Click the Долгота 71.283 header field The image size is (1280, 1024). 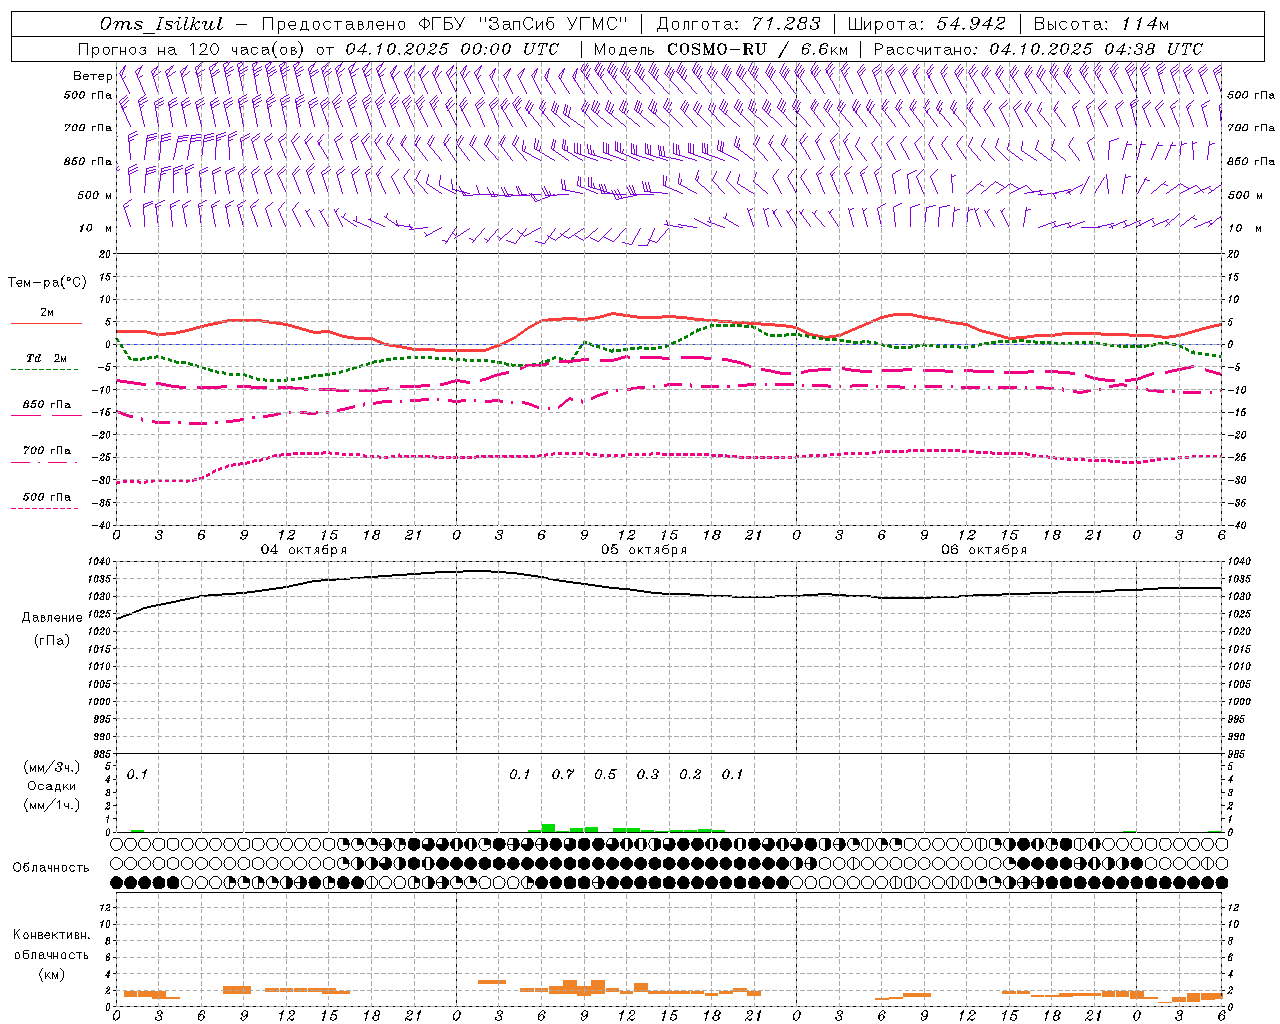[738, 24]
